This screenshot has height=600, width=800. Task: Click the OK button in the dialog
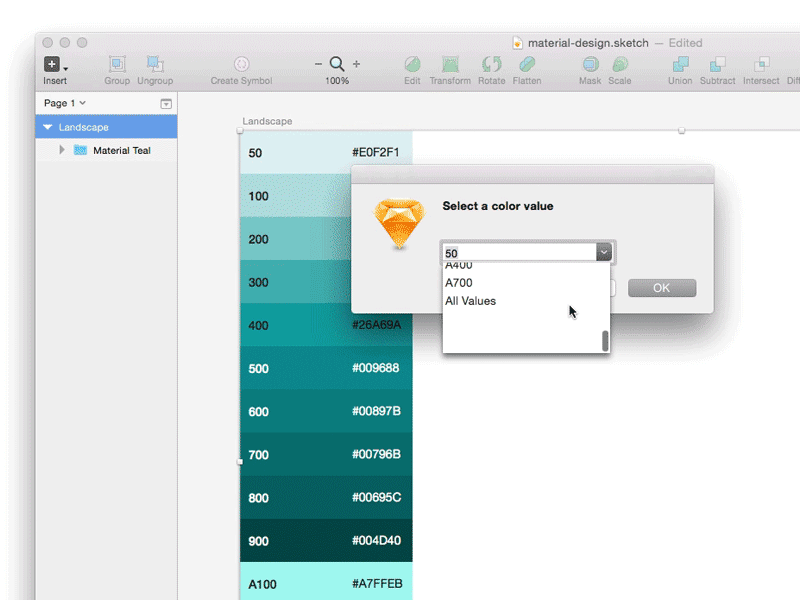(662, 287)
